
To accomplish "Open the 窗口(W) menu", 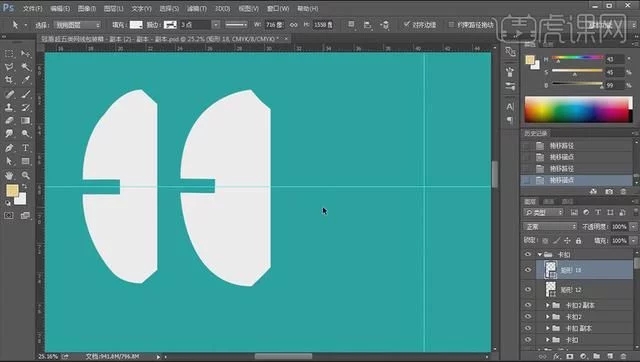I will tap(278, 8).
